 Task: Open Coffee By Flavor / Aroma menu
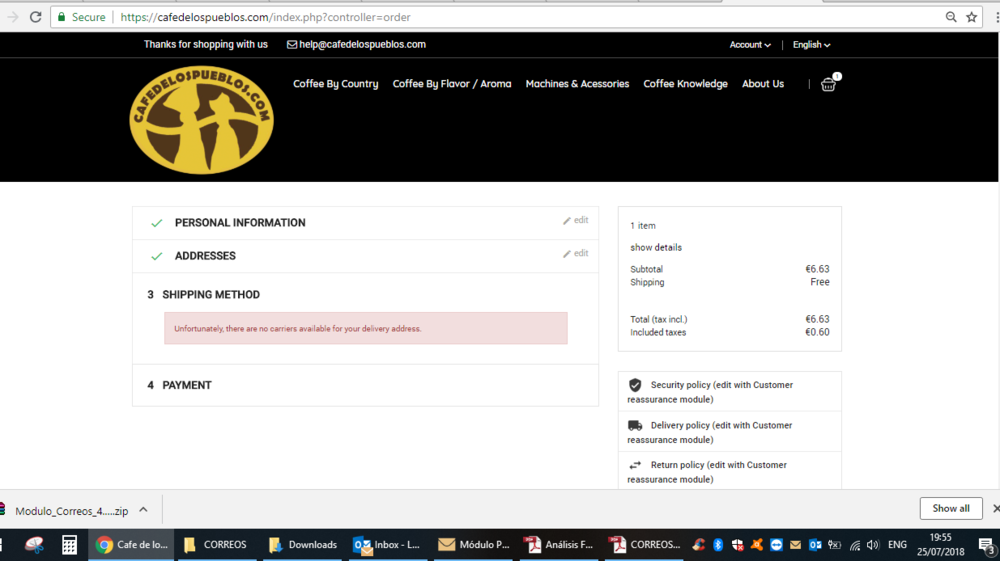pos(452,84)
